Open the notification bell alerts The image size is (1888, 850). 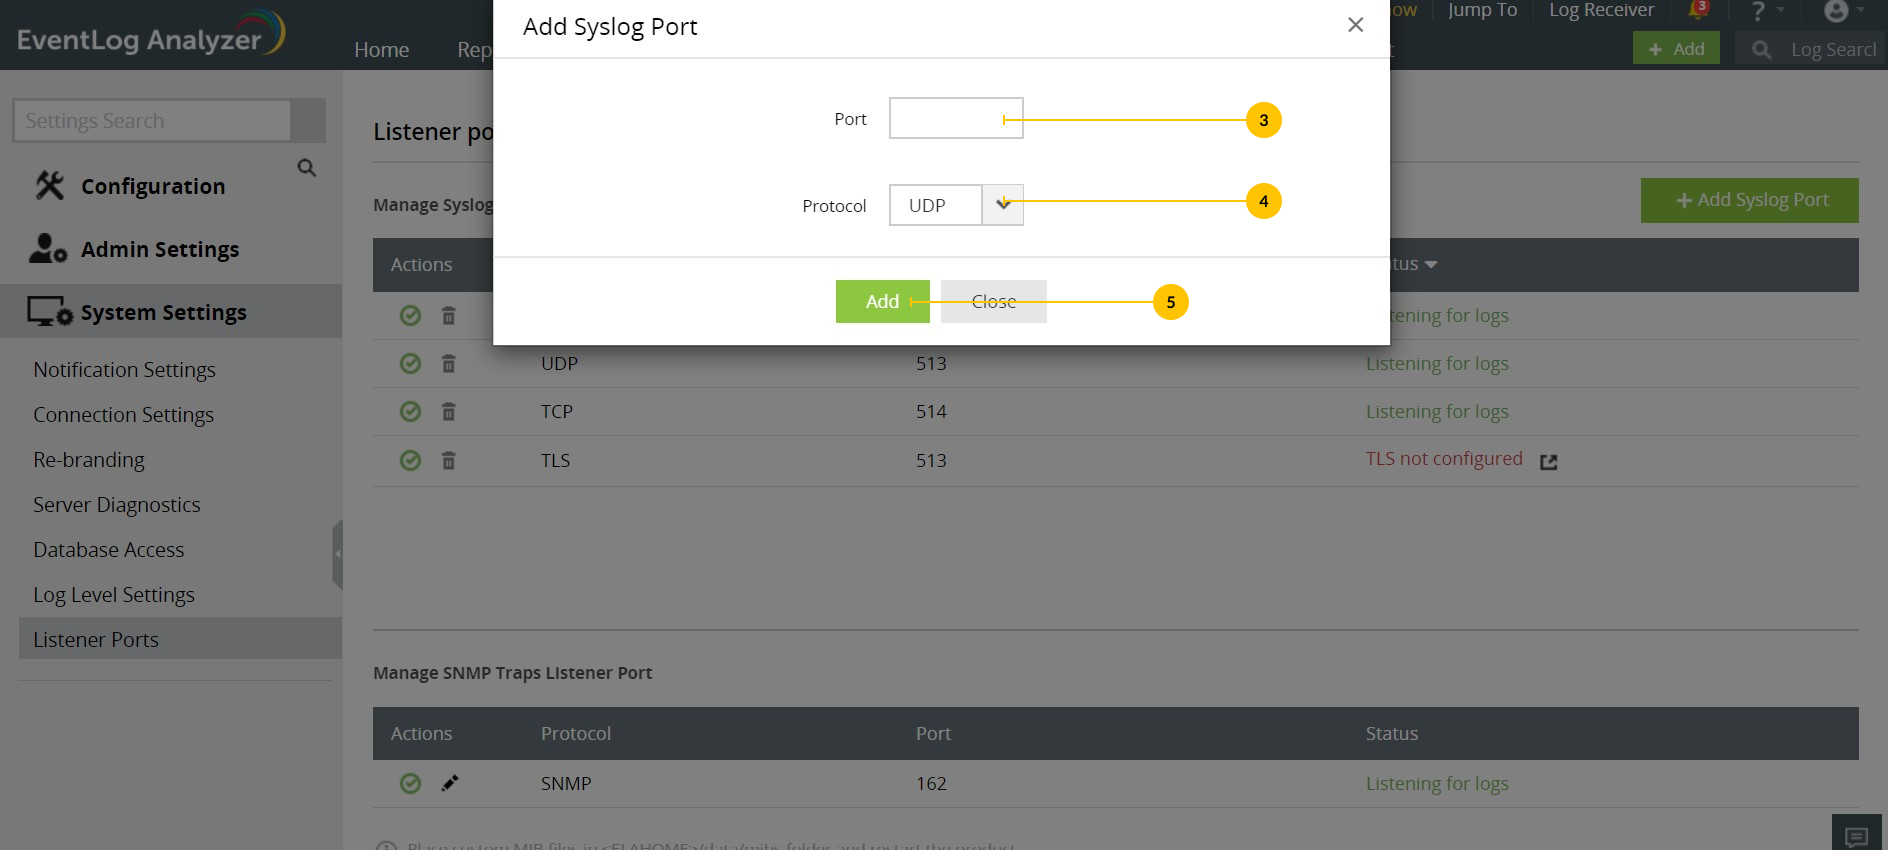coord(1697,11)
